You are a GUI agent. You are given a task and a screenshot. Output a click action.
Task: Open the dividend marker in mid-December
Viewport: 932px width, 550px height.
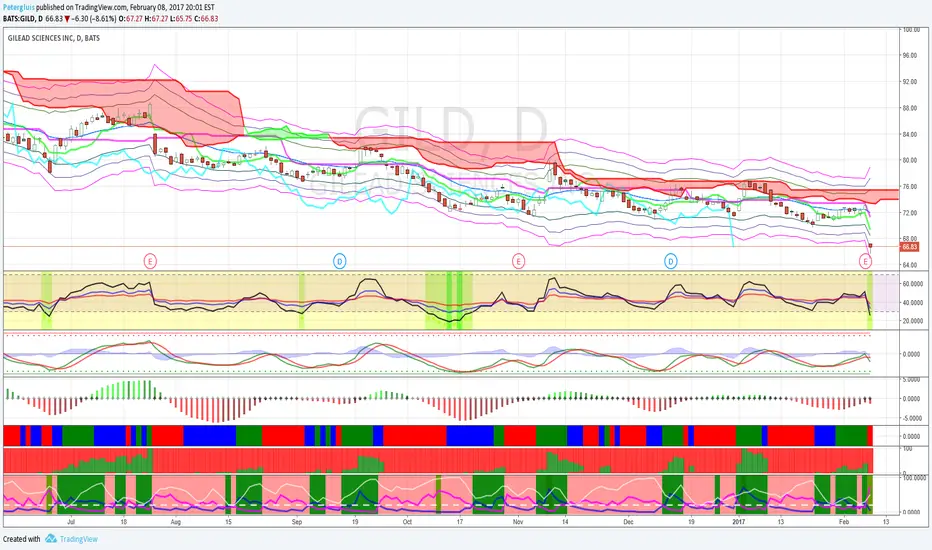[670, 260]
